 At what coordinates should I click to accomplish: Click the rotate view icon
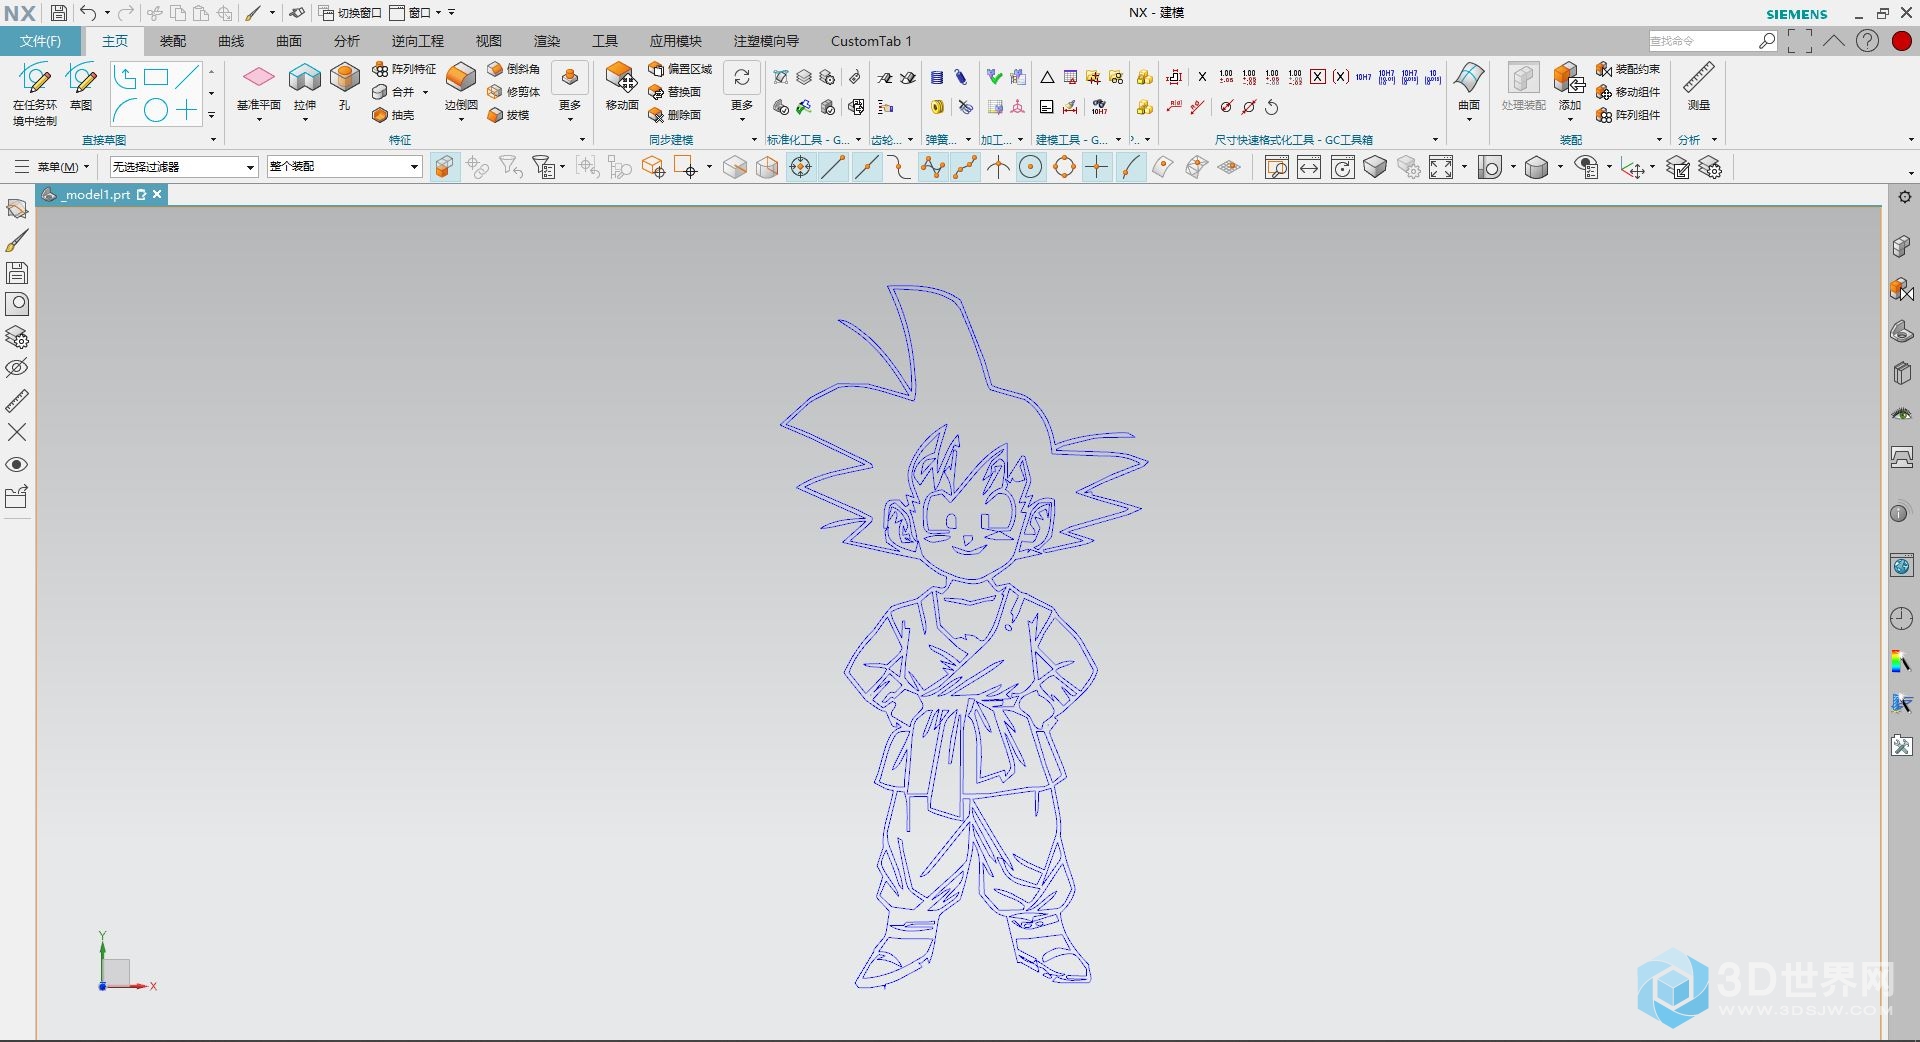click(1343, 167)
